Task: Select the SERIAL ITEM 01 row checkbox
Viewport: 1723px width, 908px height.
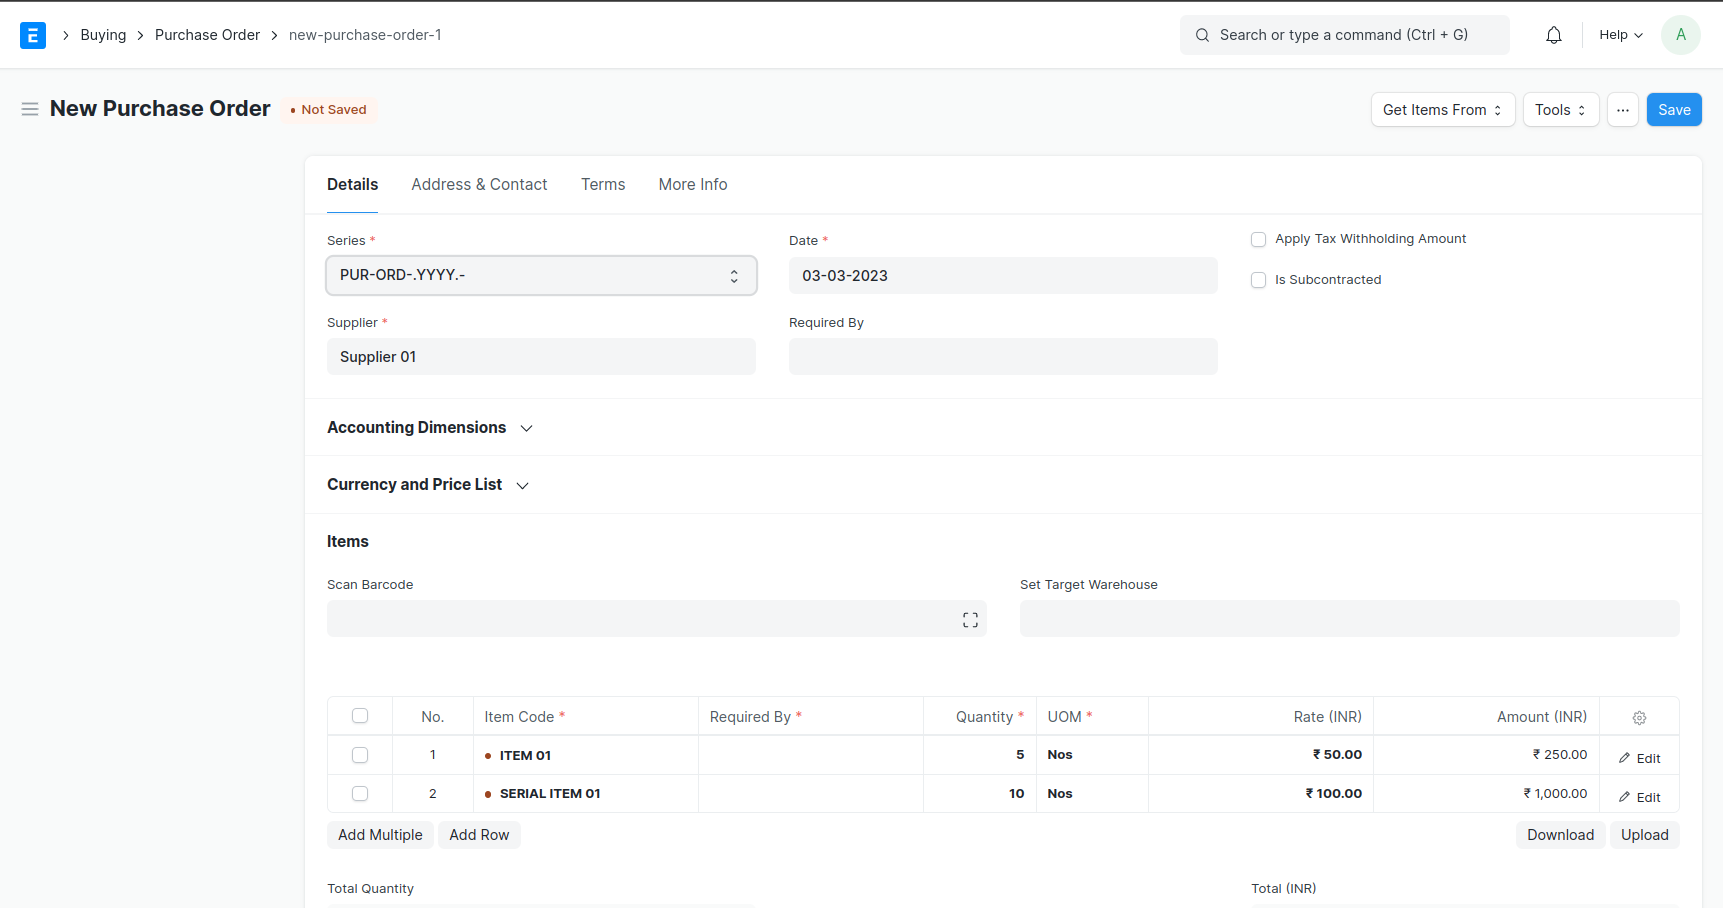Action: click(x=359, y=793)
